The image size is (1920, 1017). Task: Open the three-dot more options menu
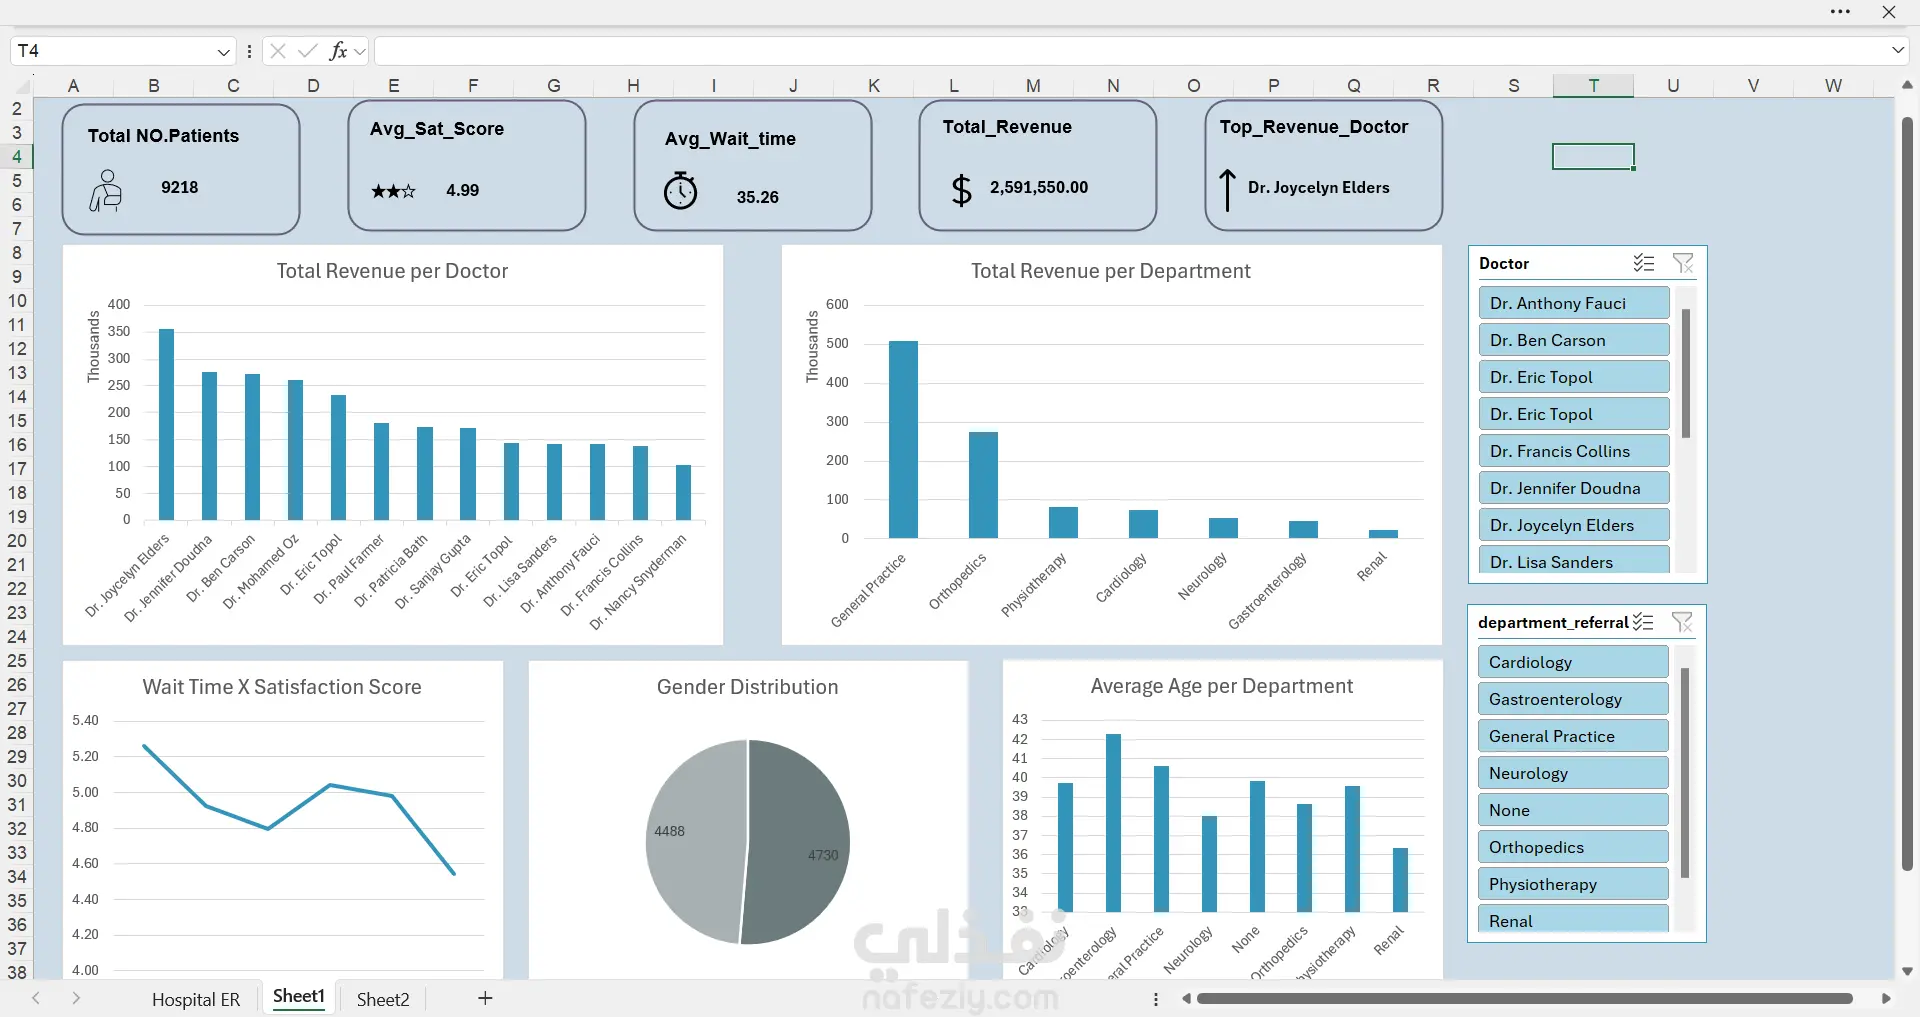click(1840, 12)
